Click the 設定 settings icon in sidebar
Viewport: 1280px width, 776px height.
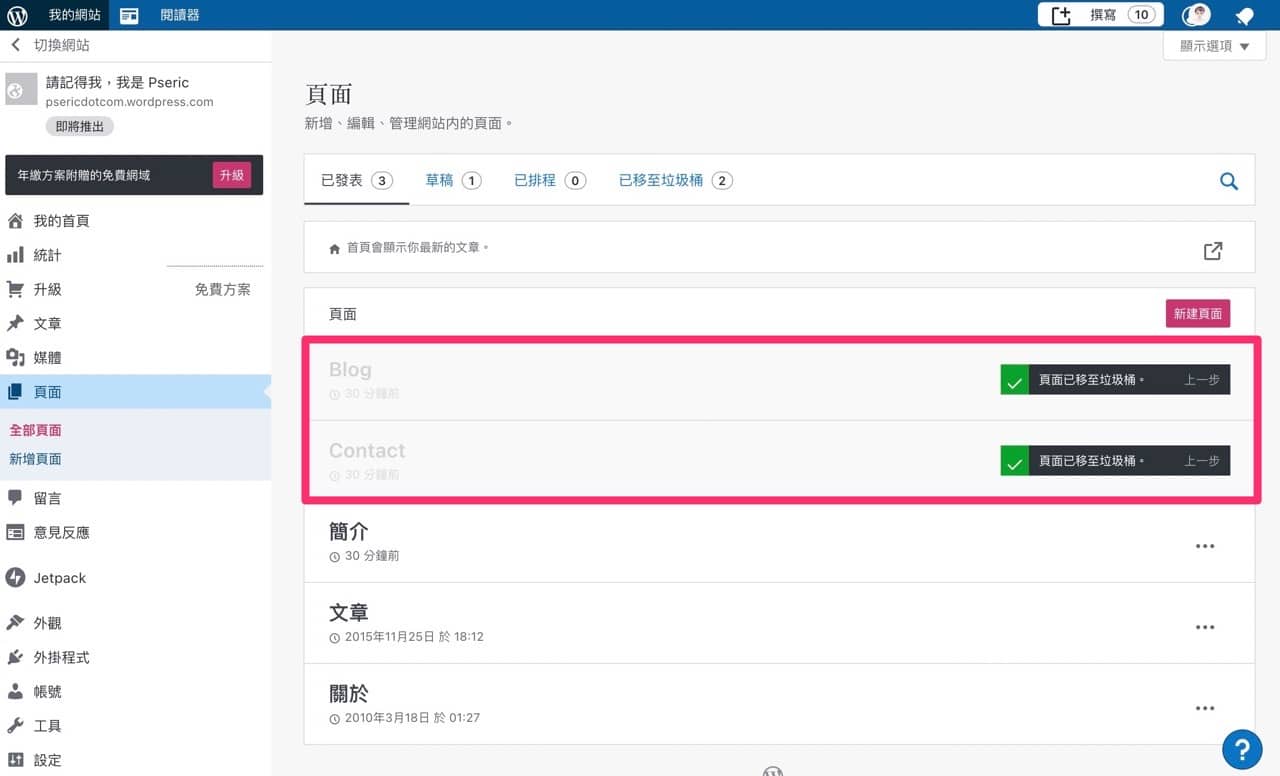click(15, 760)
